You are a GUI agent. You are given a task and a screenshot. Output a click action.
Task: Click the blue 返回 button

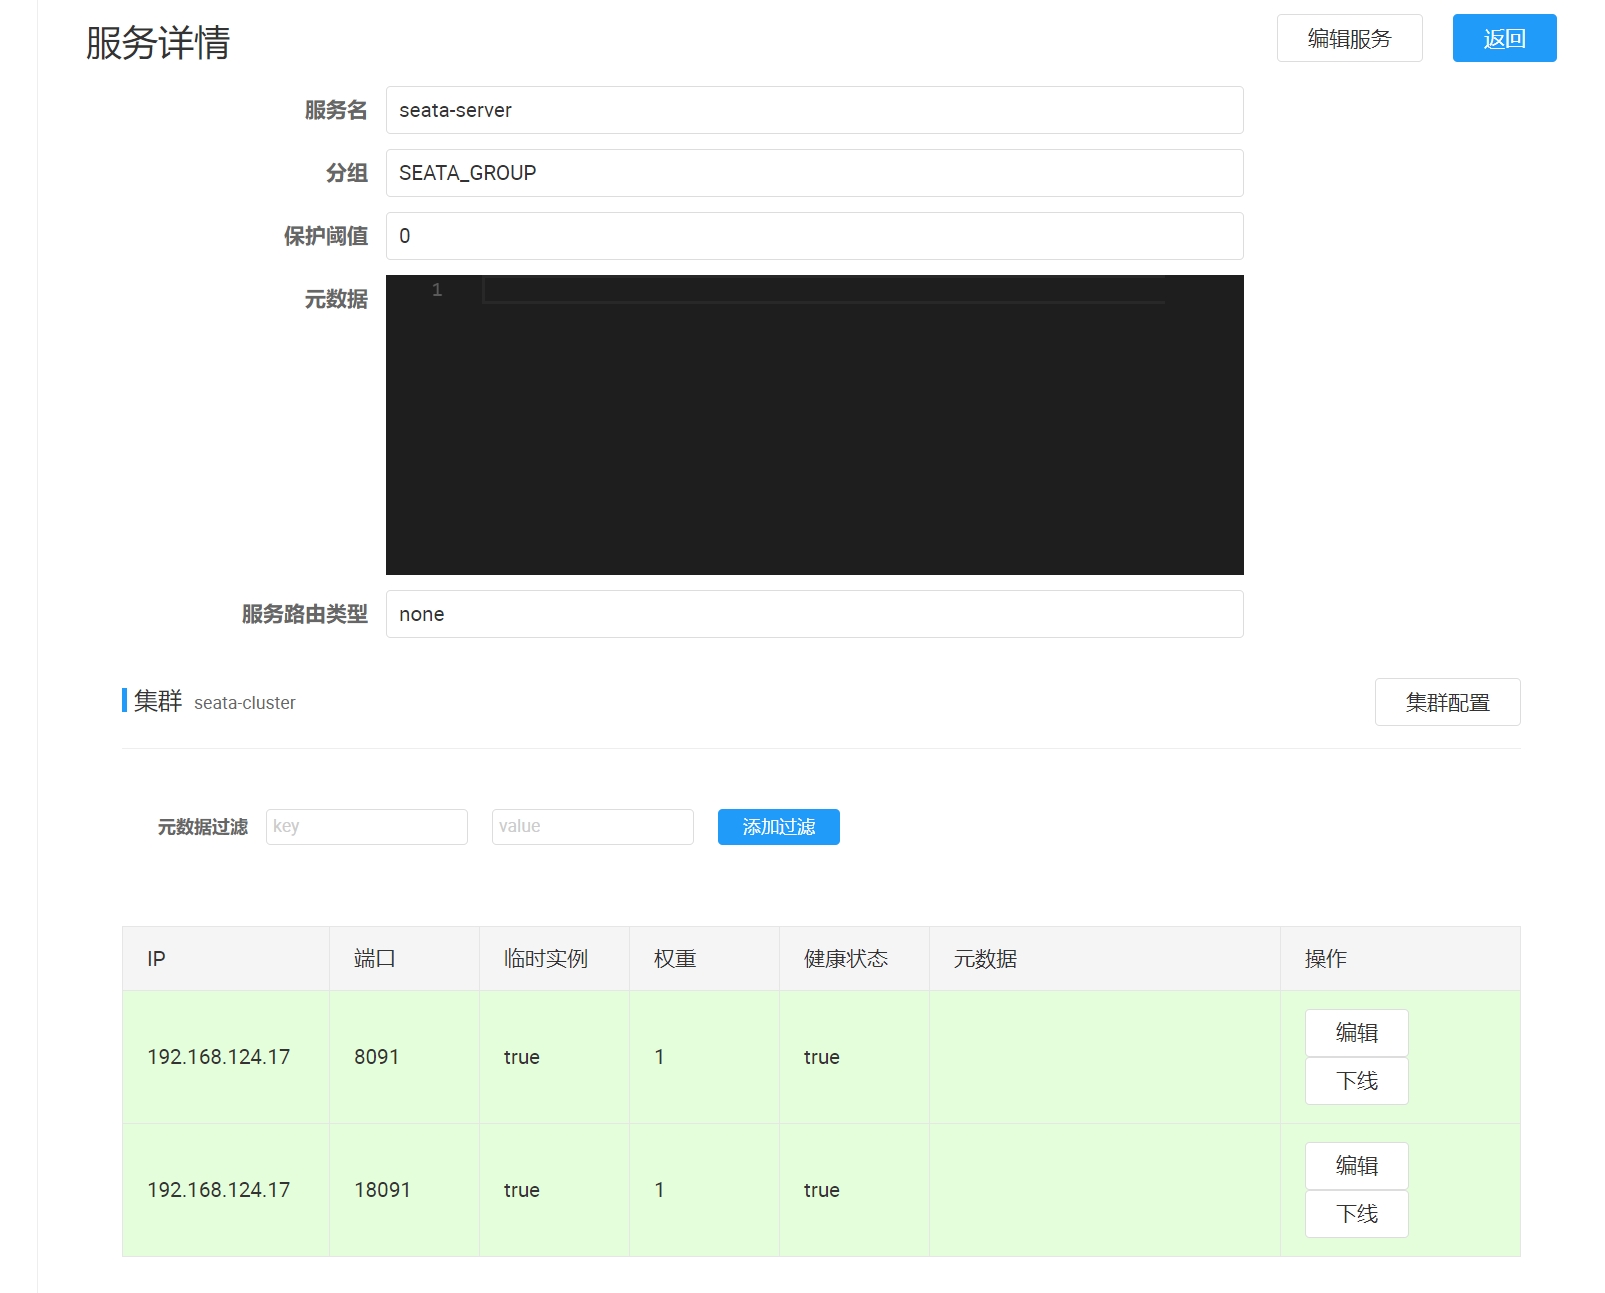(x=1504, y=38)
